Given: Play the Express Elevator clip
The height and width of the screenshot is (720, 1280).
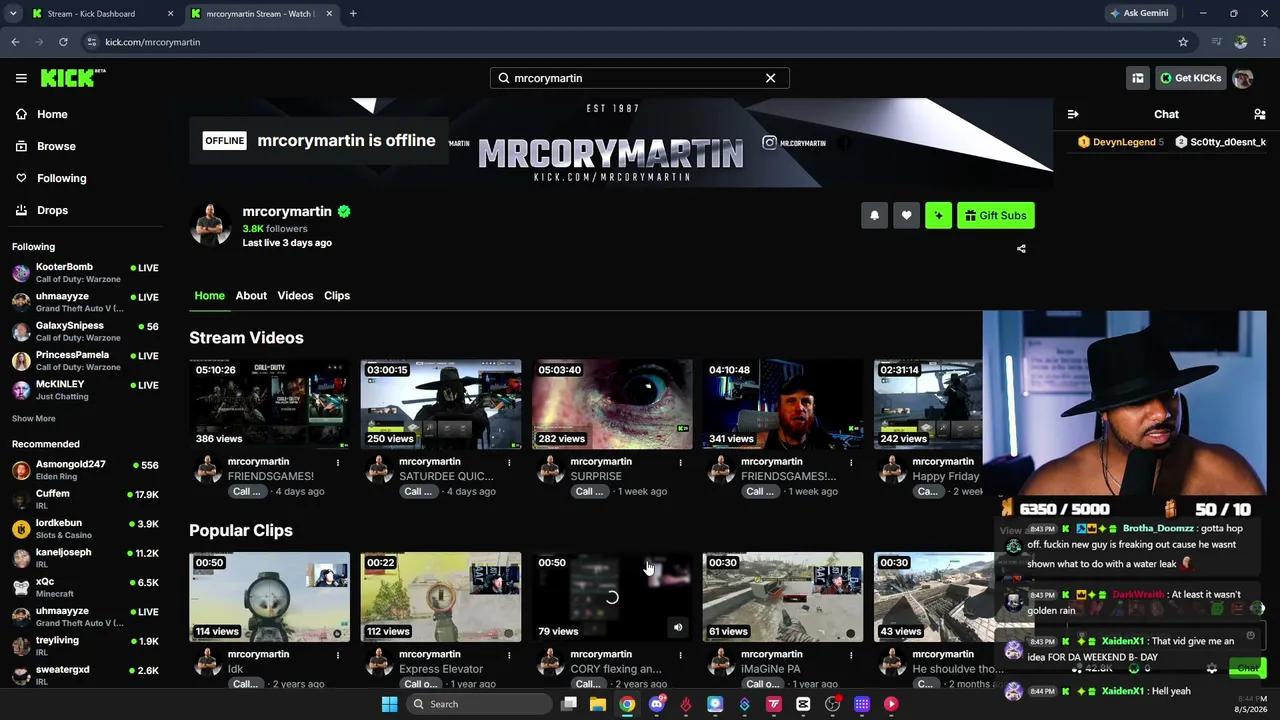Looking at the screenshot, I should click(x=441, y=597).
